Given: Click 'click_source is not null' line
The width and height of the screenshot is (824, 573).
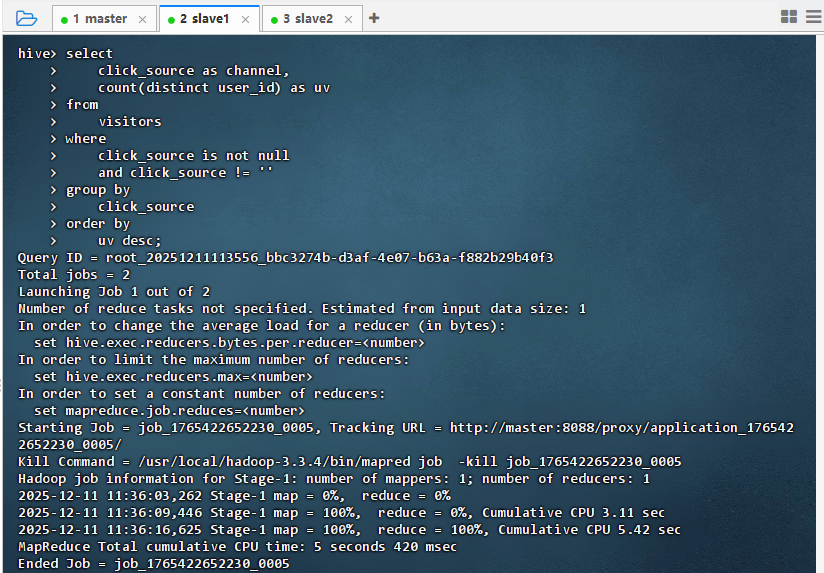Looking at the screenshot, I should tap(193, 156).
